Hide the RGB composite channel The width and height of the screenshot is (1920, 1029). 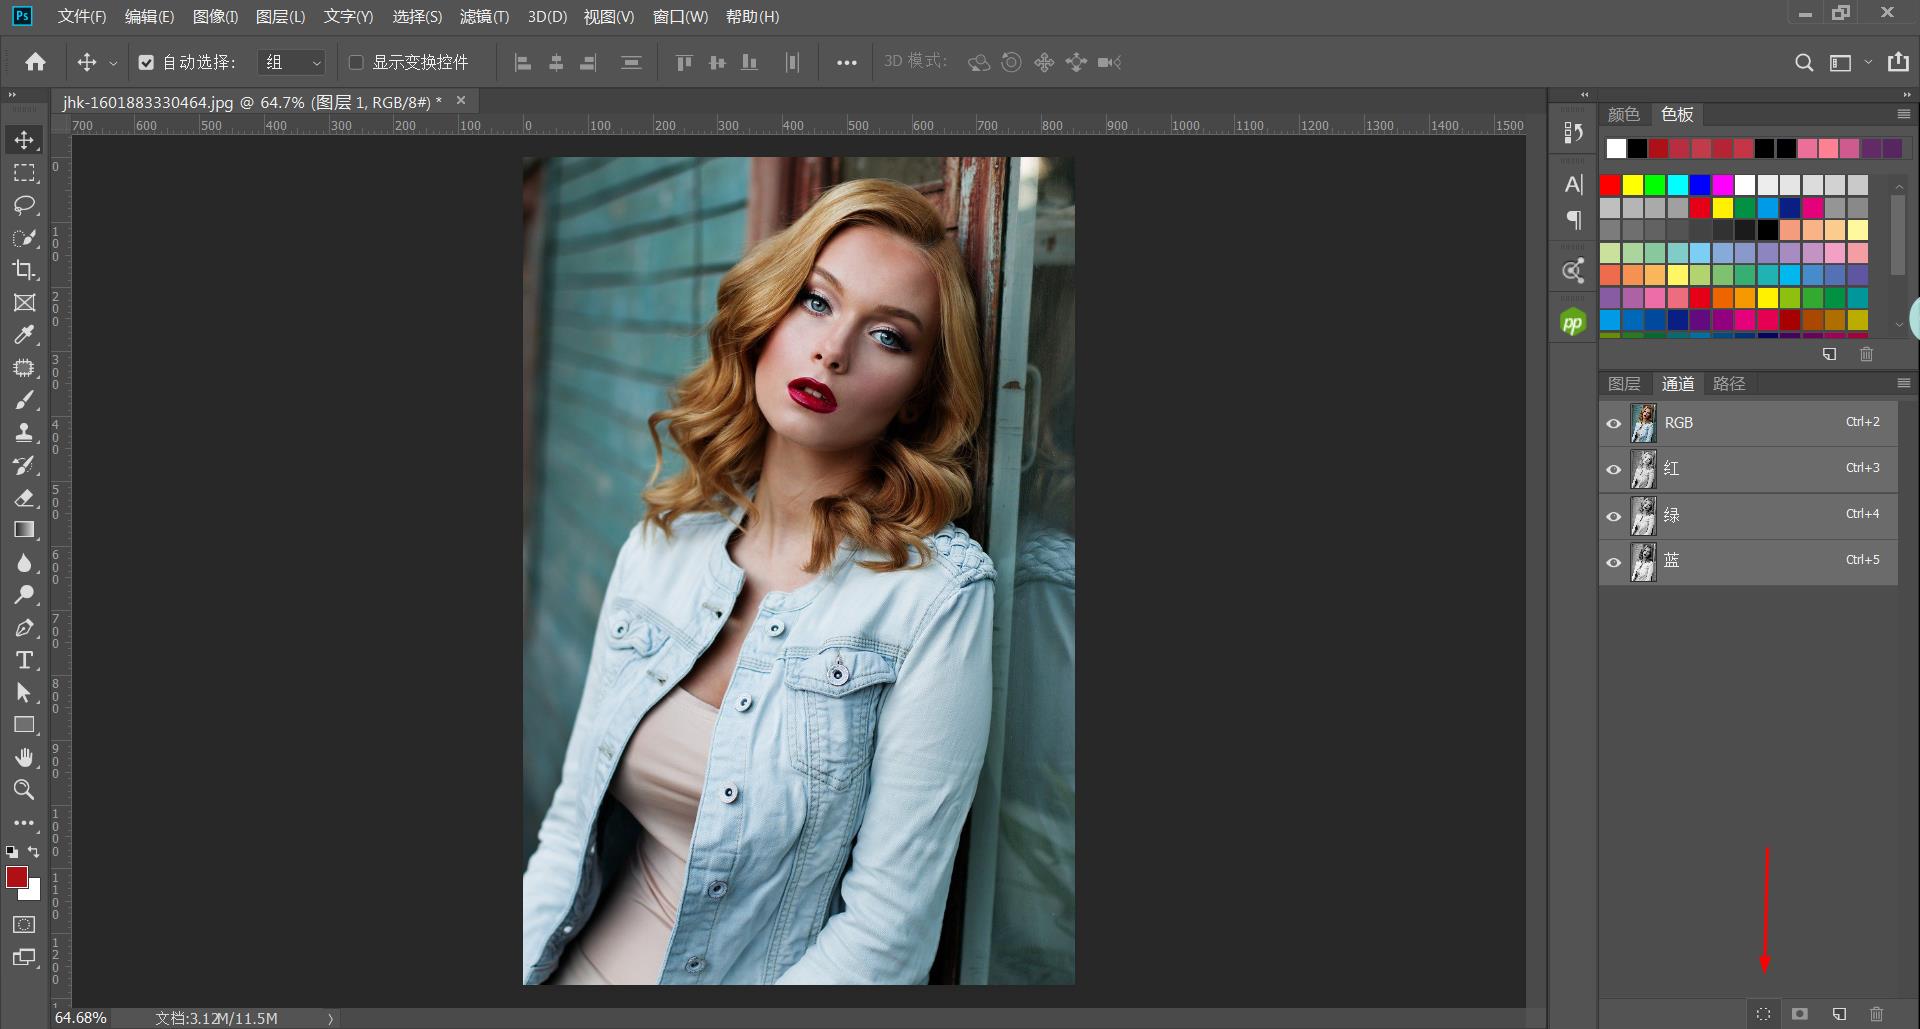[1613, 424]
